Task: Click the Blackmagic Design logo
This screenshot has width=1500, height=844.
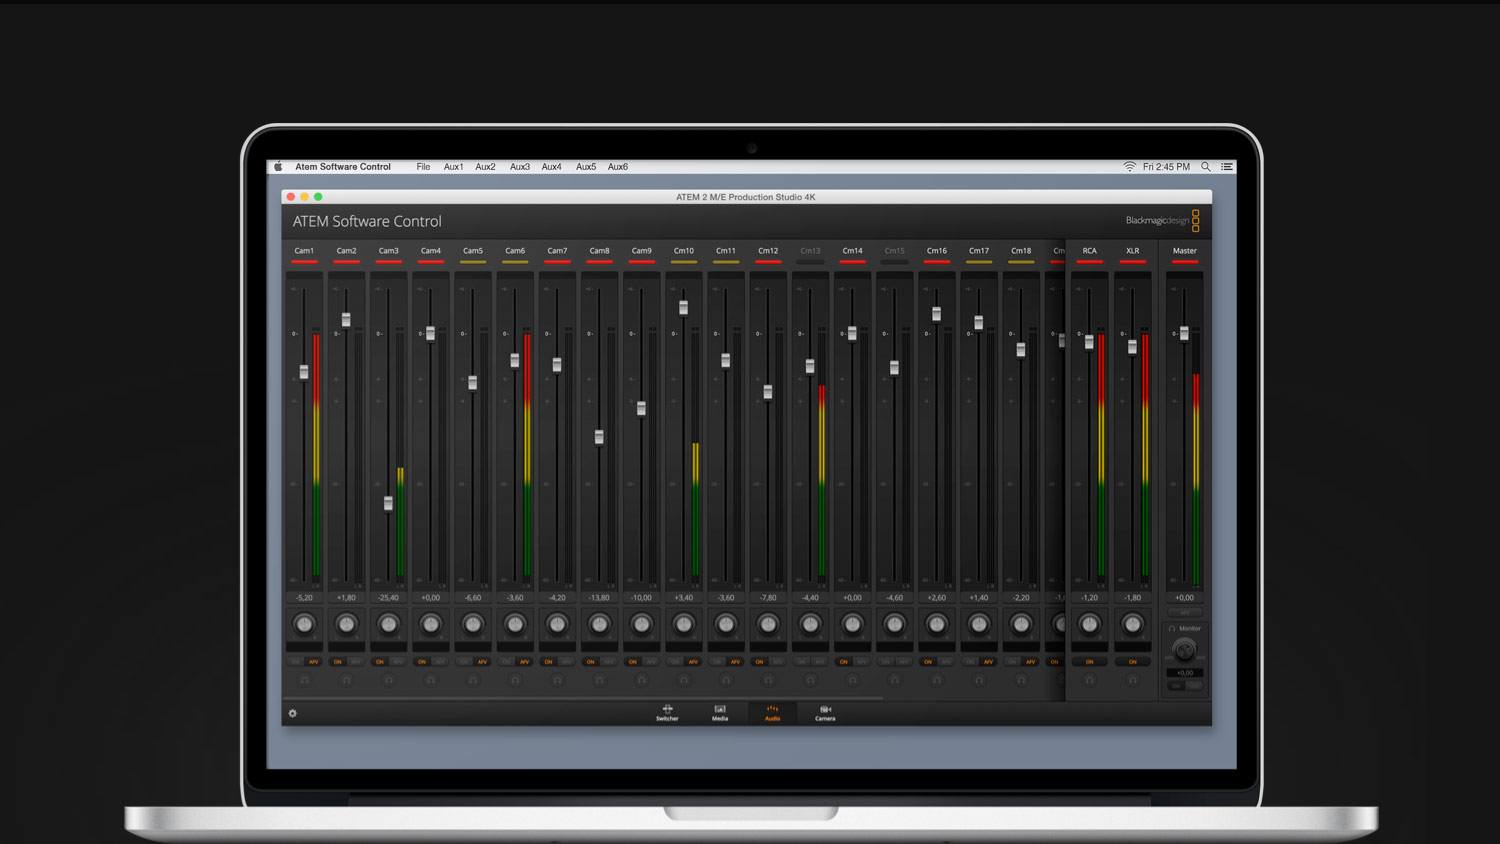Action: coord(1160,219)
